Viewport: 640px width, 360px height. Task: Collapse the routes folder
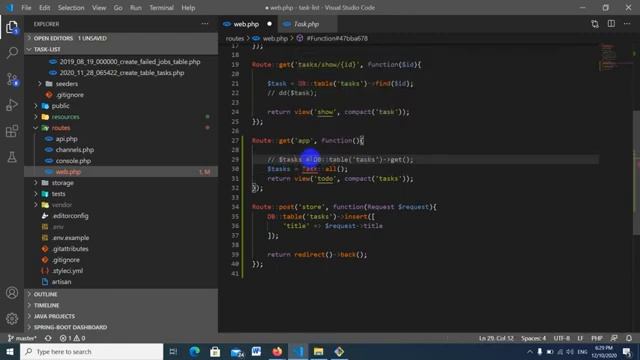61,128
